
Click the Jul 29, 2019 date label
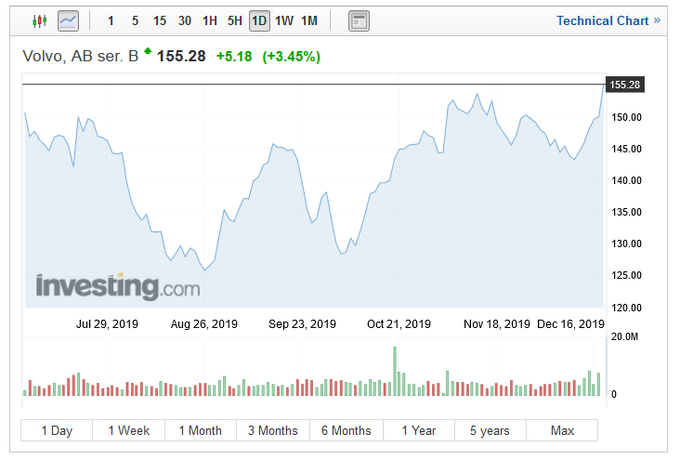107,324
